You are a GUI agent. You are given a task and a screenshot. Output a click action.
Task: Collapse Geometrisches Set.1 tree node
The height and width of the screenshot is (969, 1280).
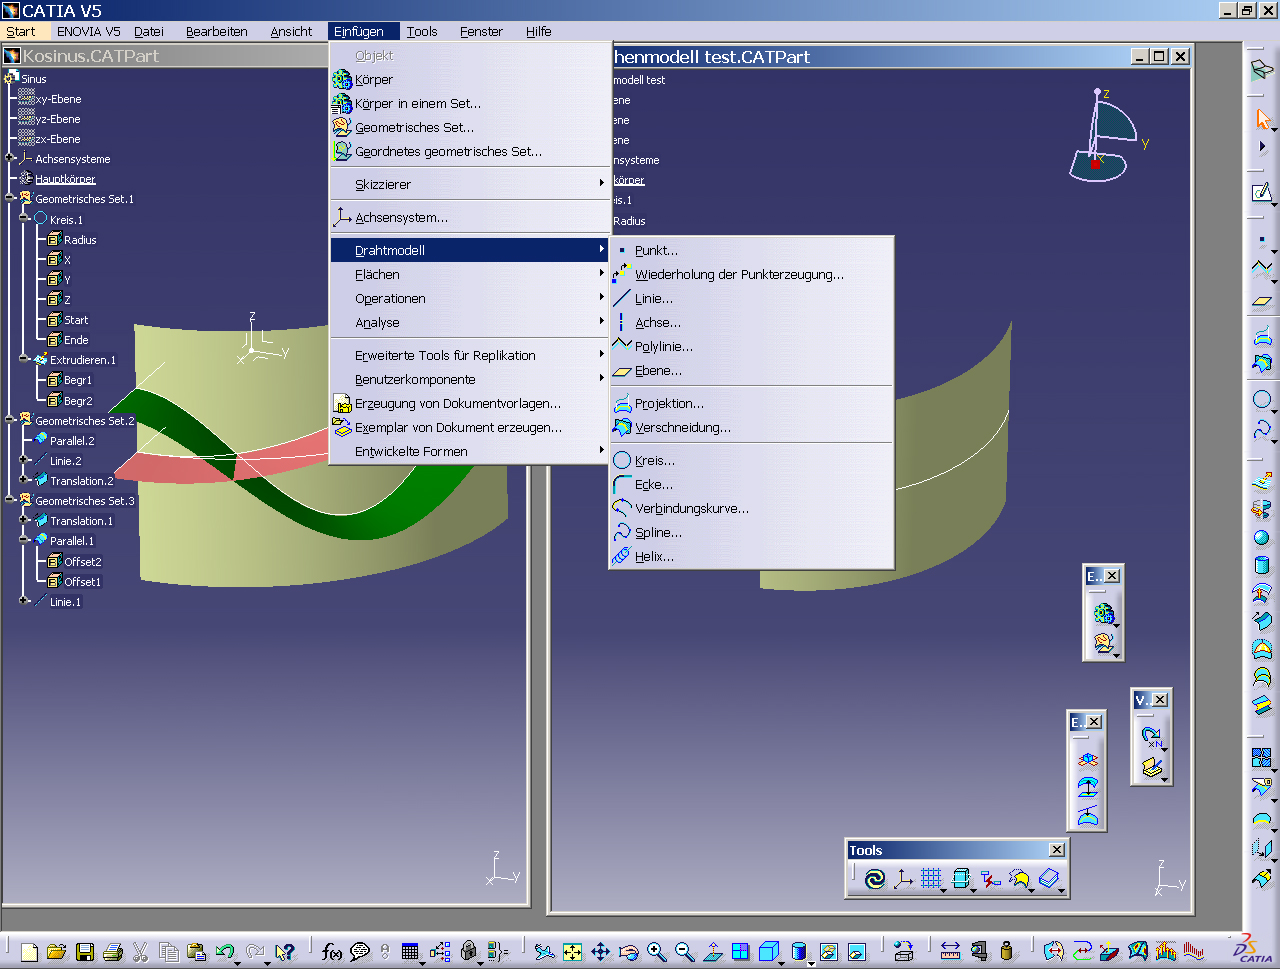(x=10, y=198)
